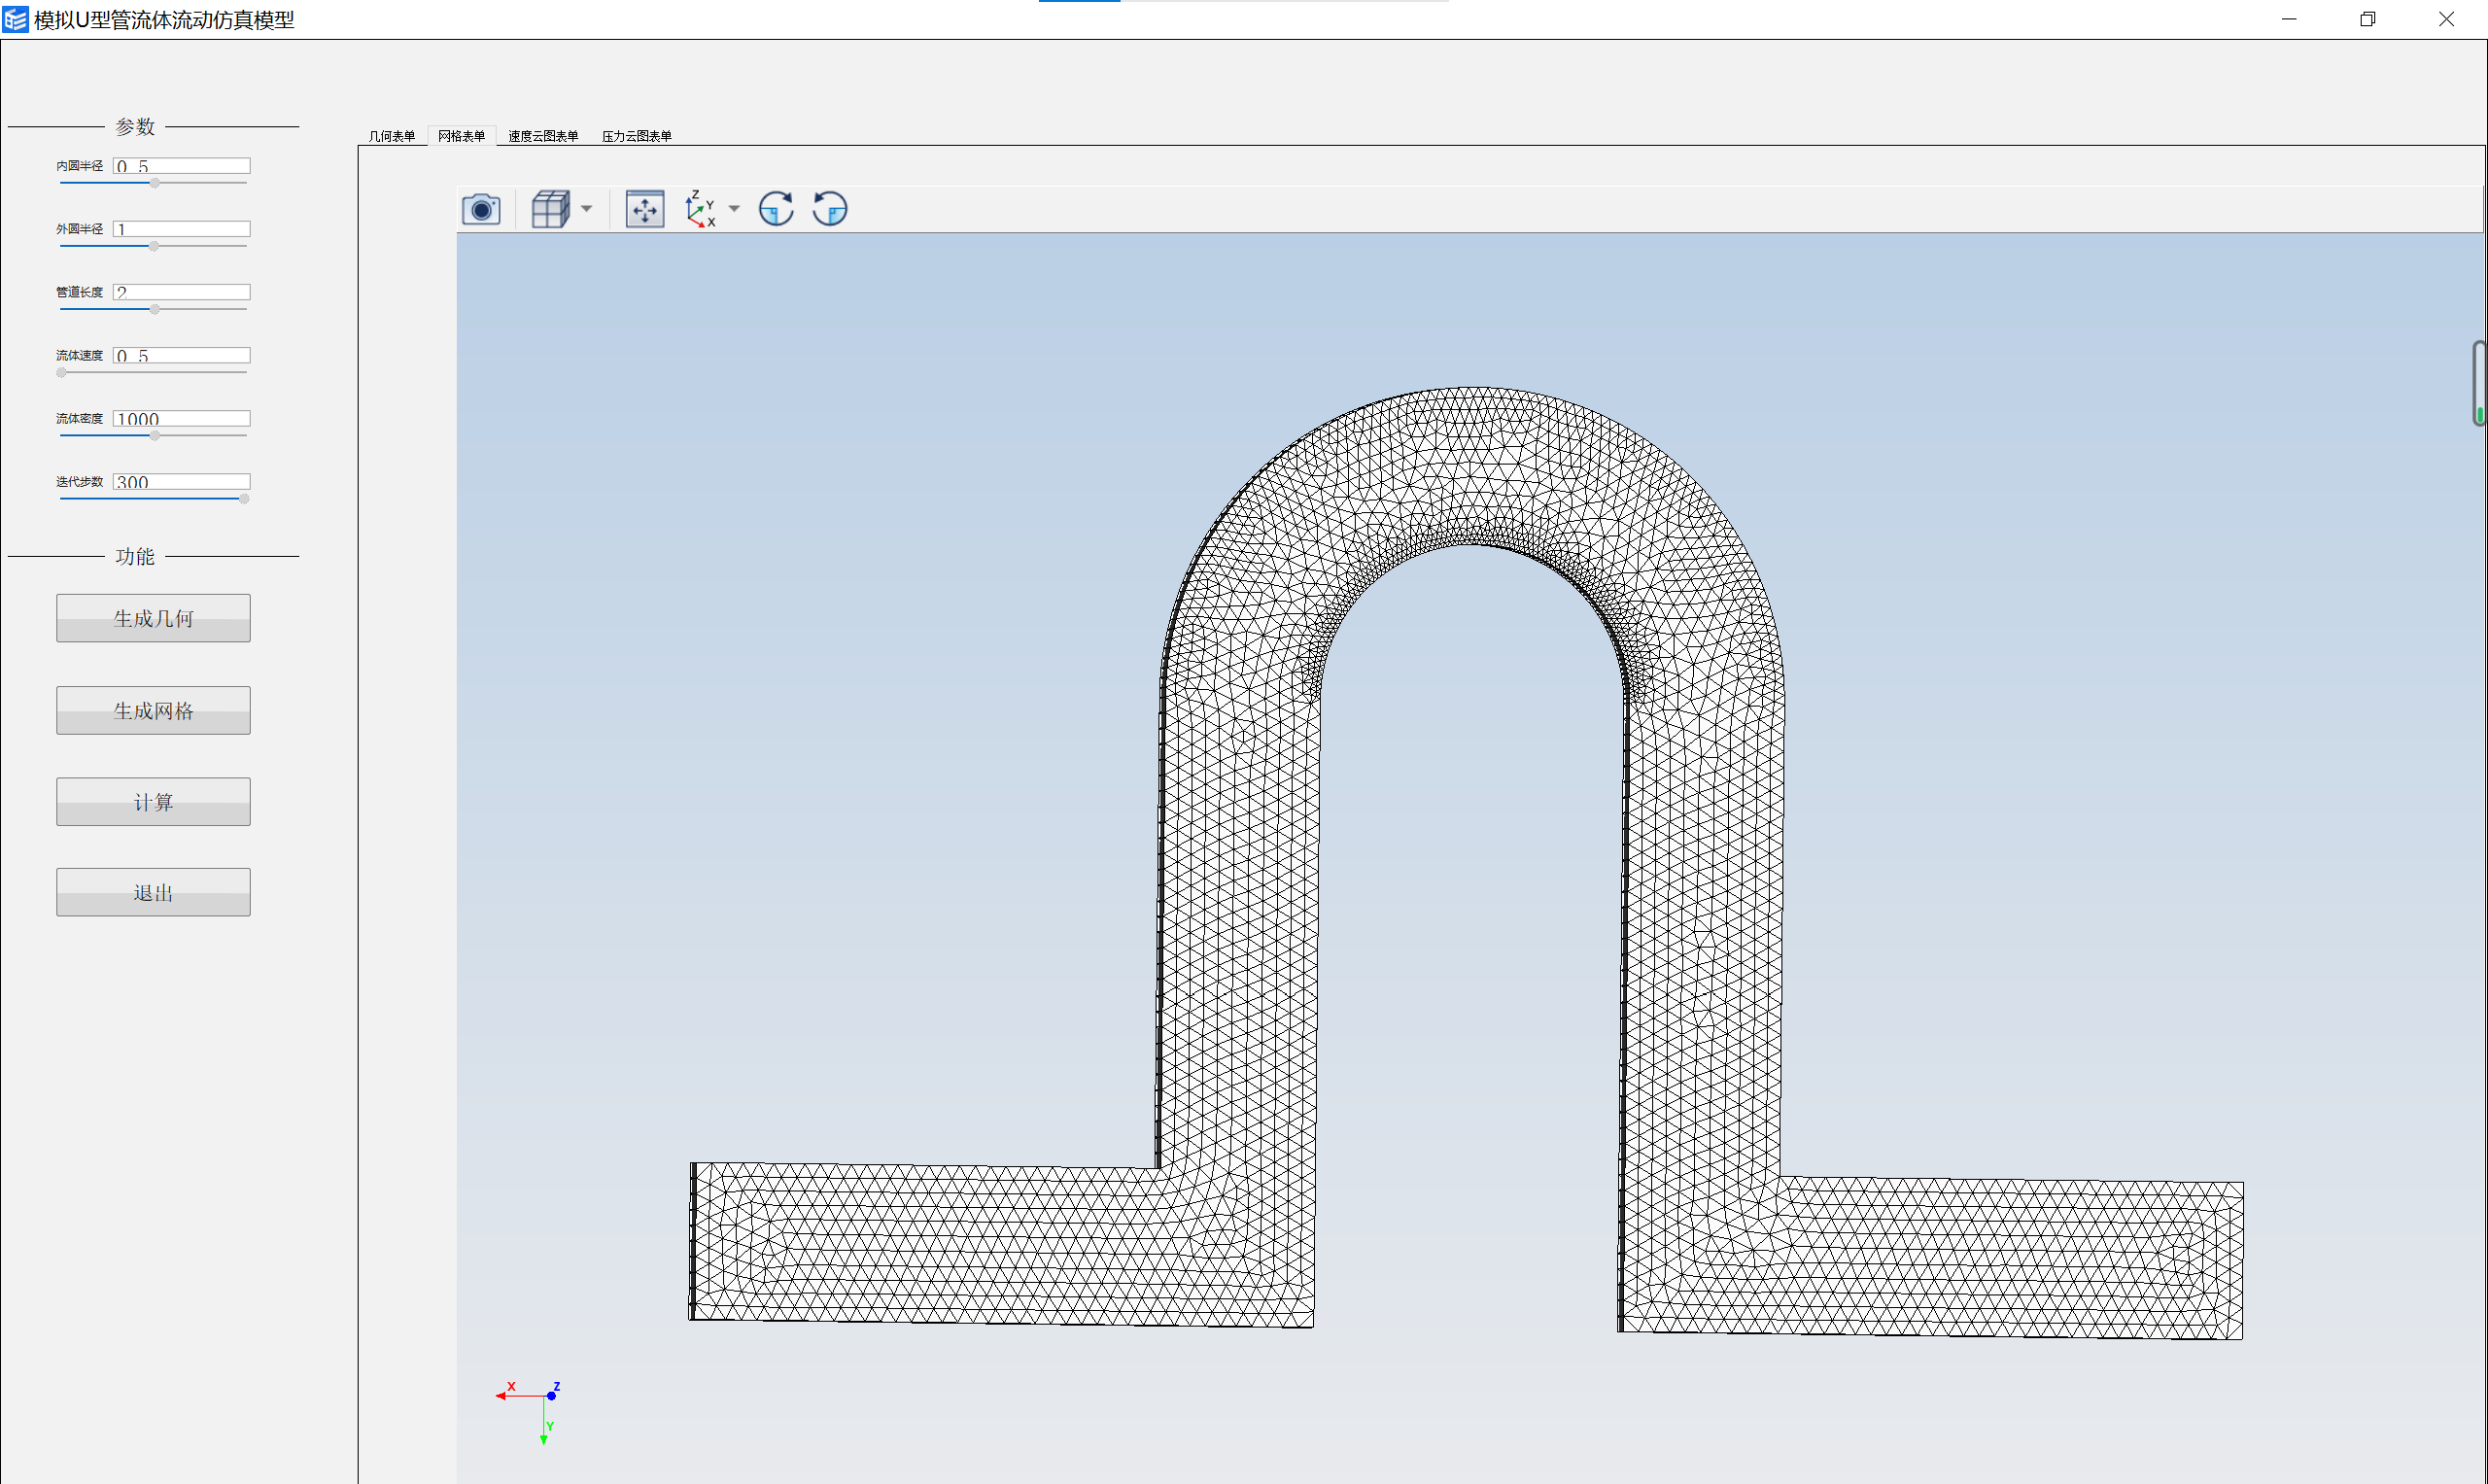Open the 速度云图表单 tab
Viewport: 2488px width, 1484px height.
coord(543,136)
